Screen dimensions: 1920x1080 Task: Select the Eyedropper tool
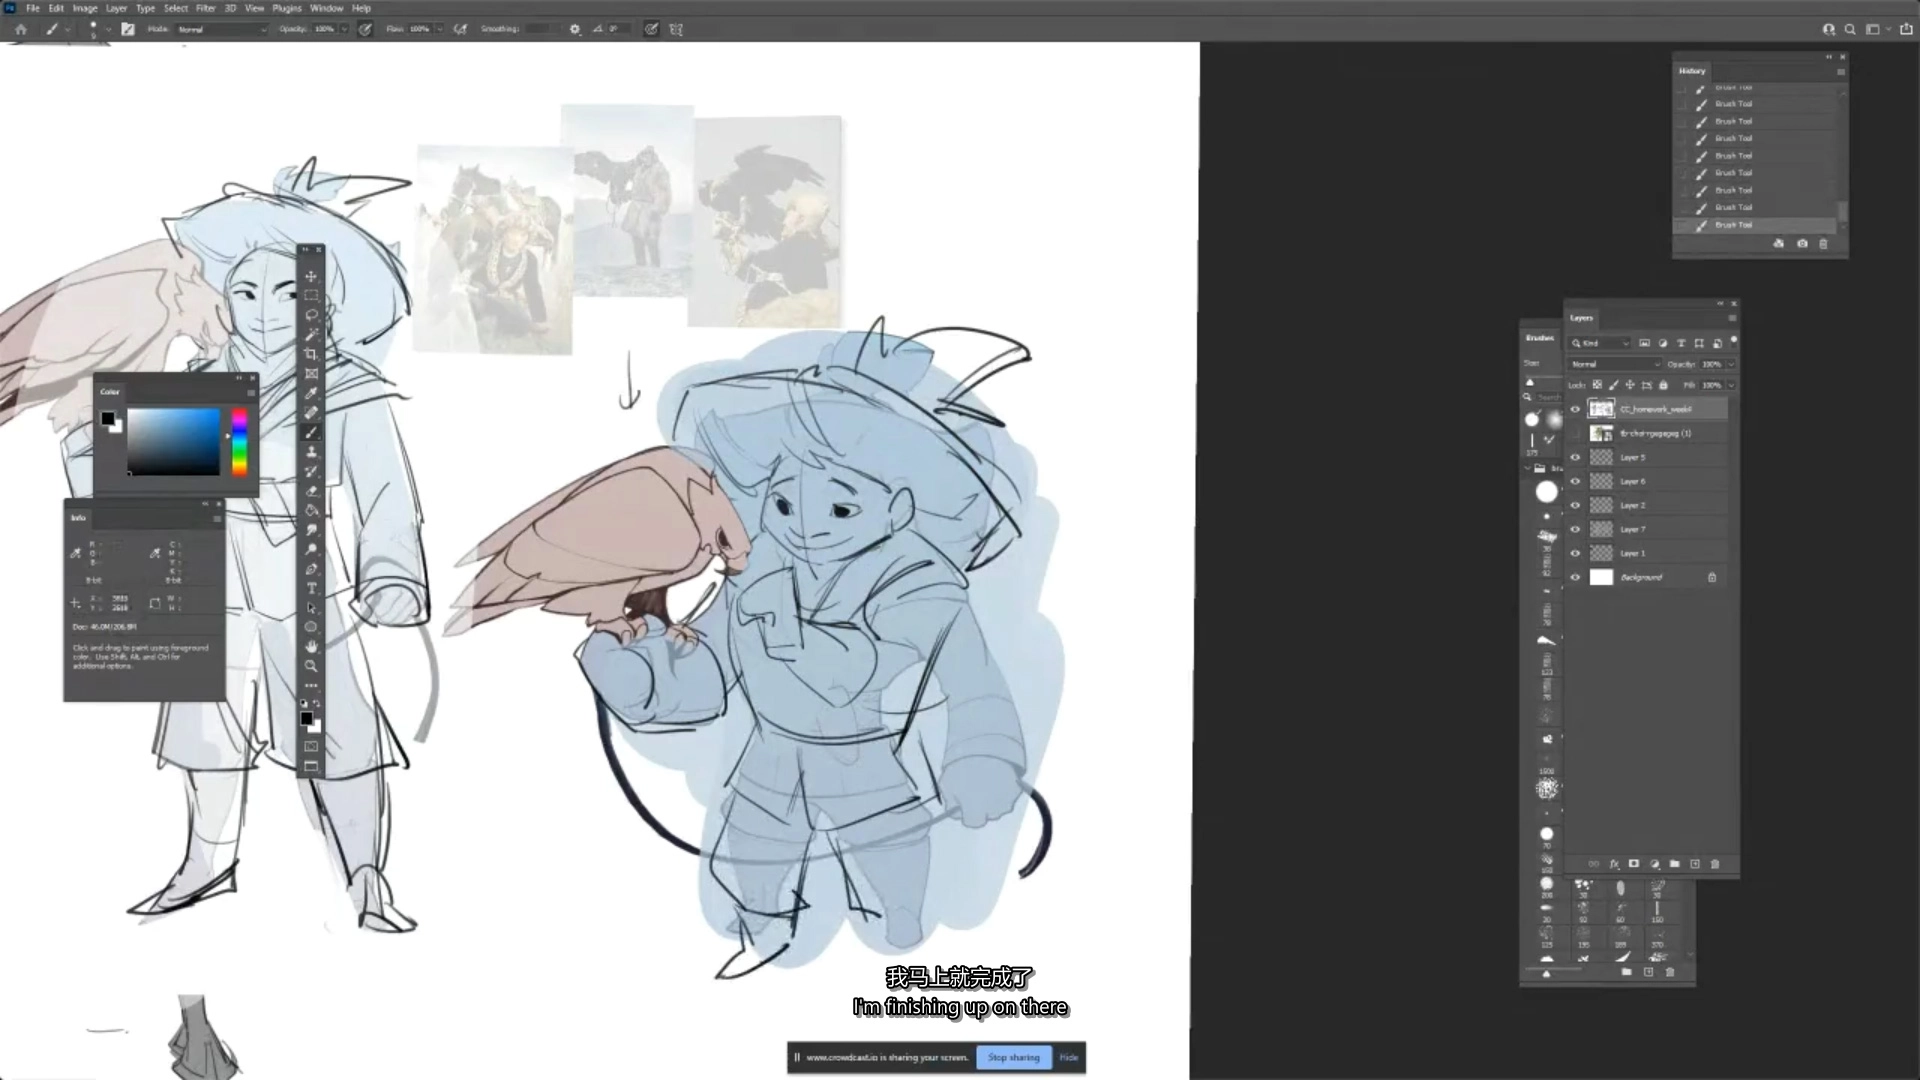pyautogui.click(x=311, y=393)
